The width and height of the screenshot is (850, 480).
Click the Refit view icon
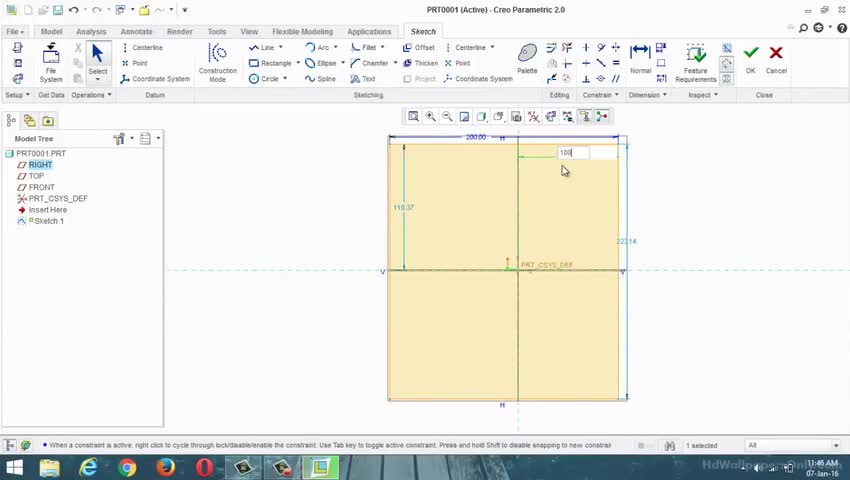[x=414, y=116]
